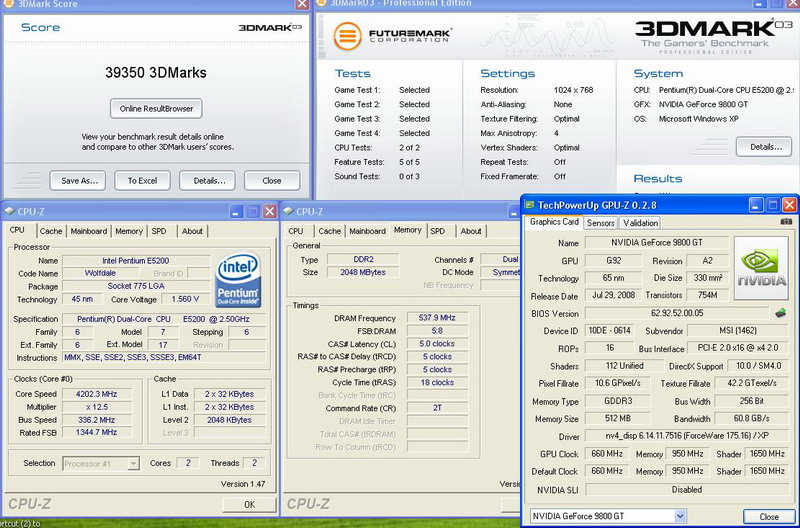Click Details in the 3DMark Score window

207,181
